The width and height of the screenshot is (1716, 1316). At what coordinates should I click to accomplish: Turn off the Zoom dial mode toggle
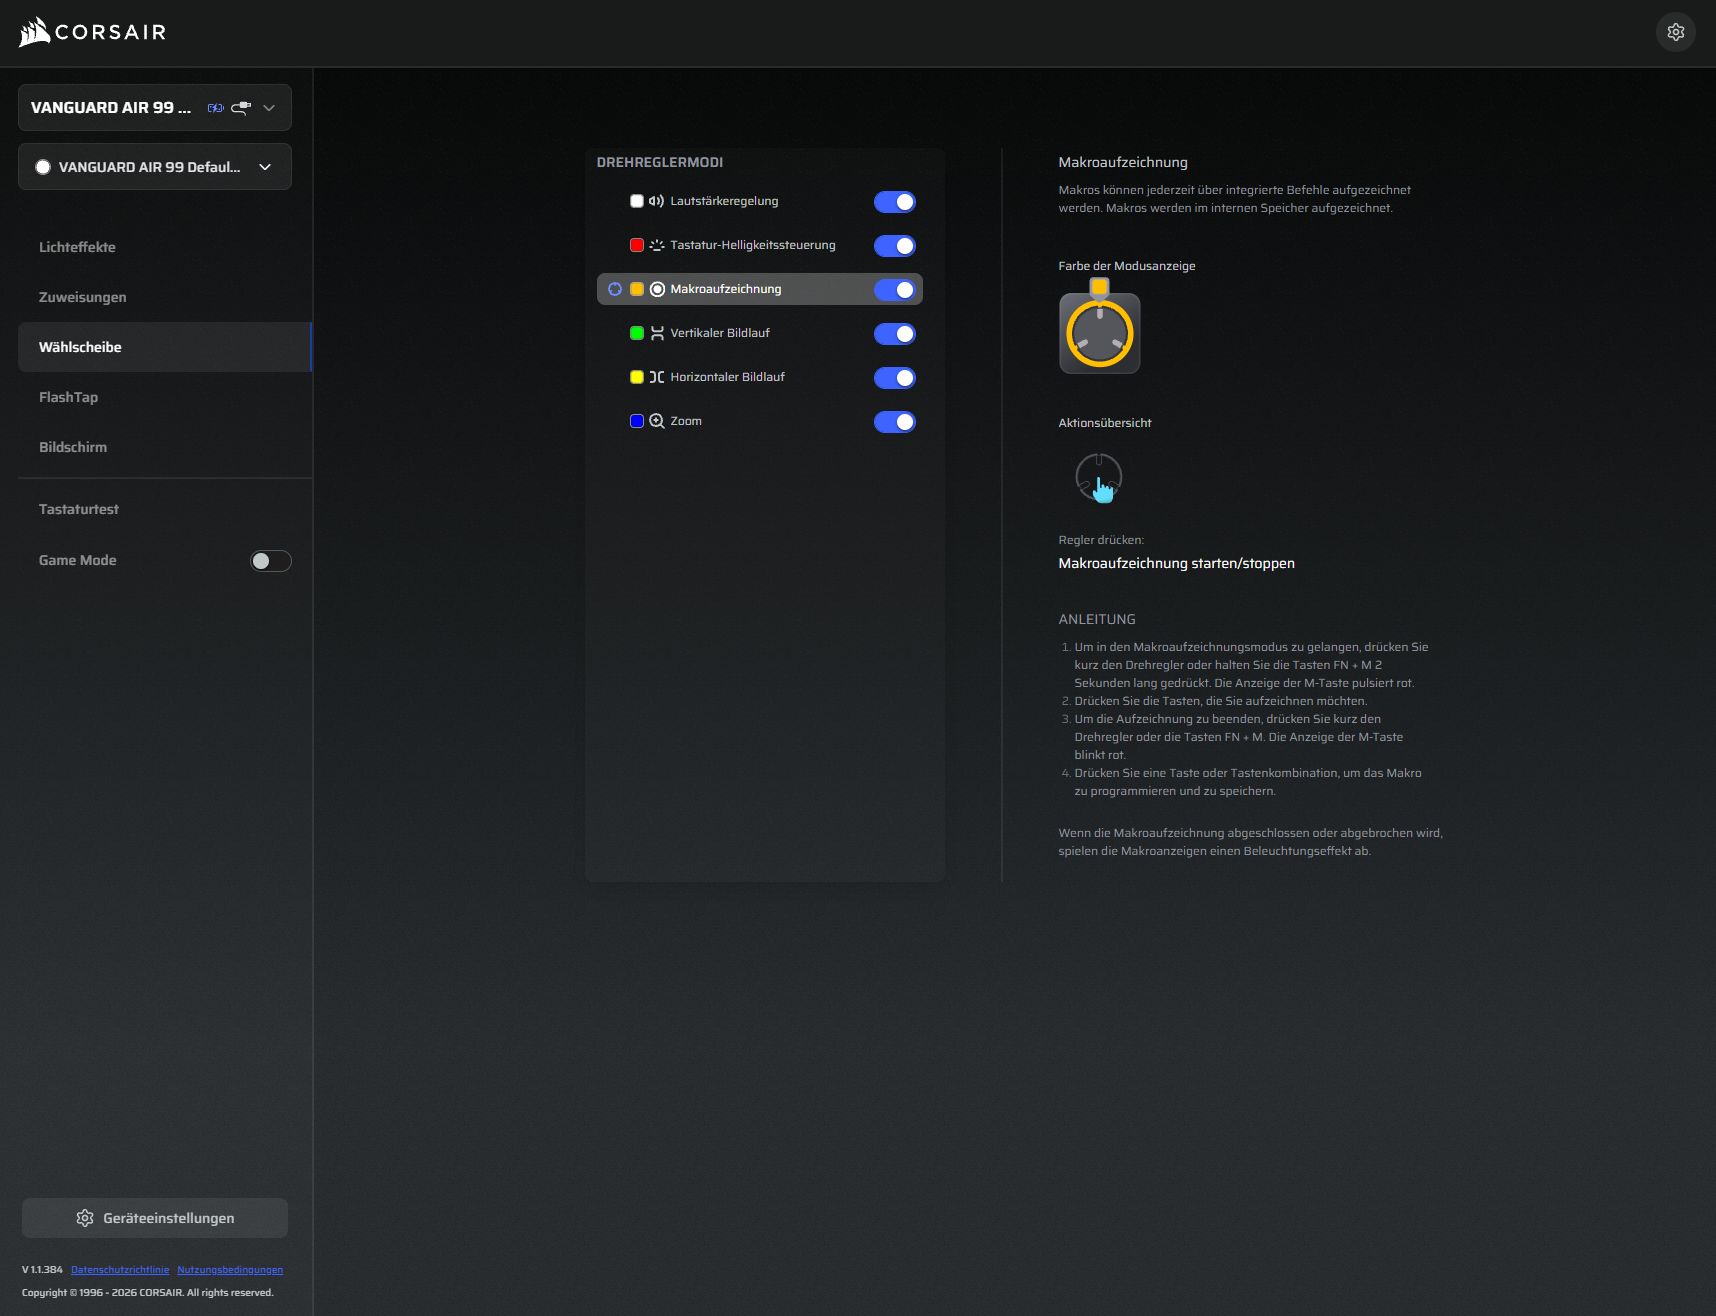click(894, 422)
